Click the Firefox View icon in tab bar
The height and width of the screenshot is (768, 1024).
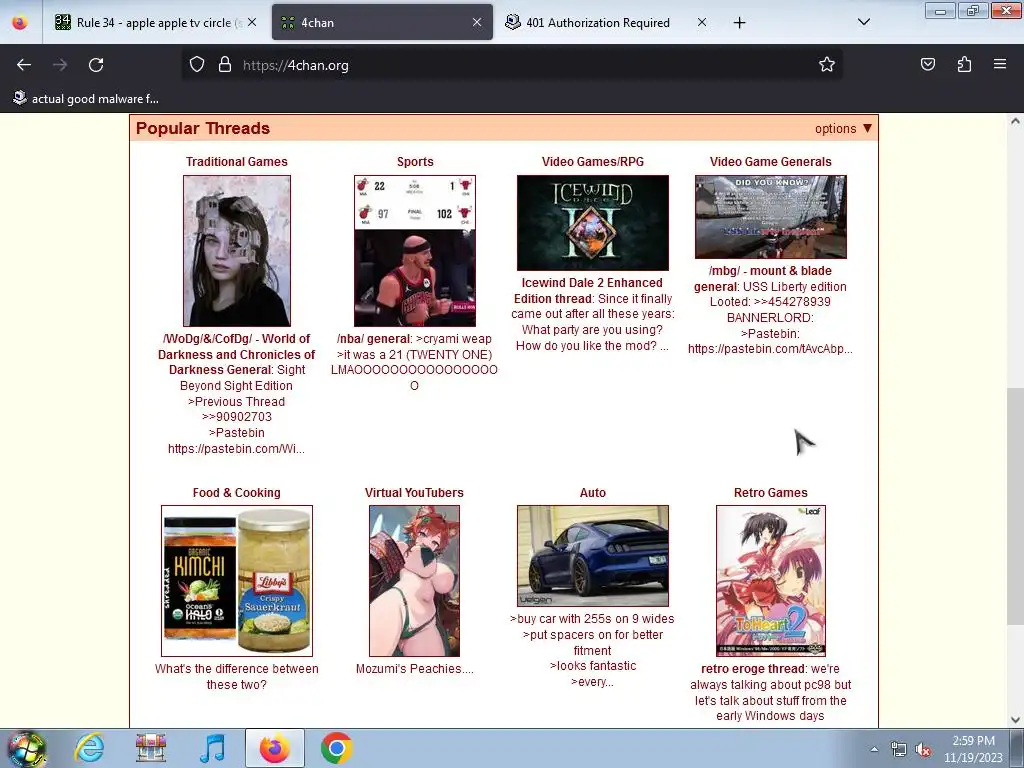(x=20, y=23)
